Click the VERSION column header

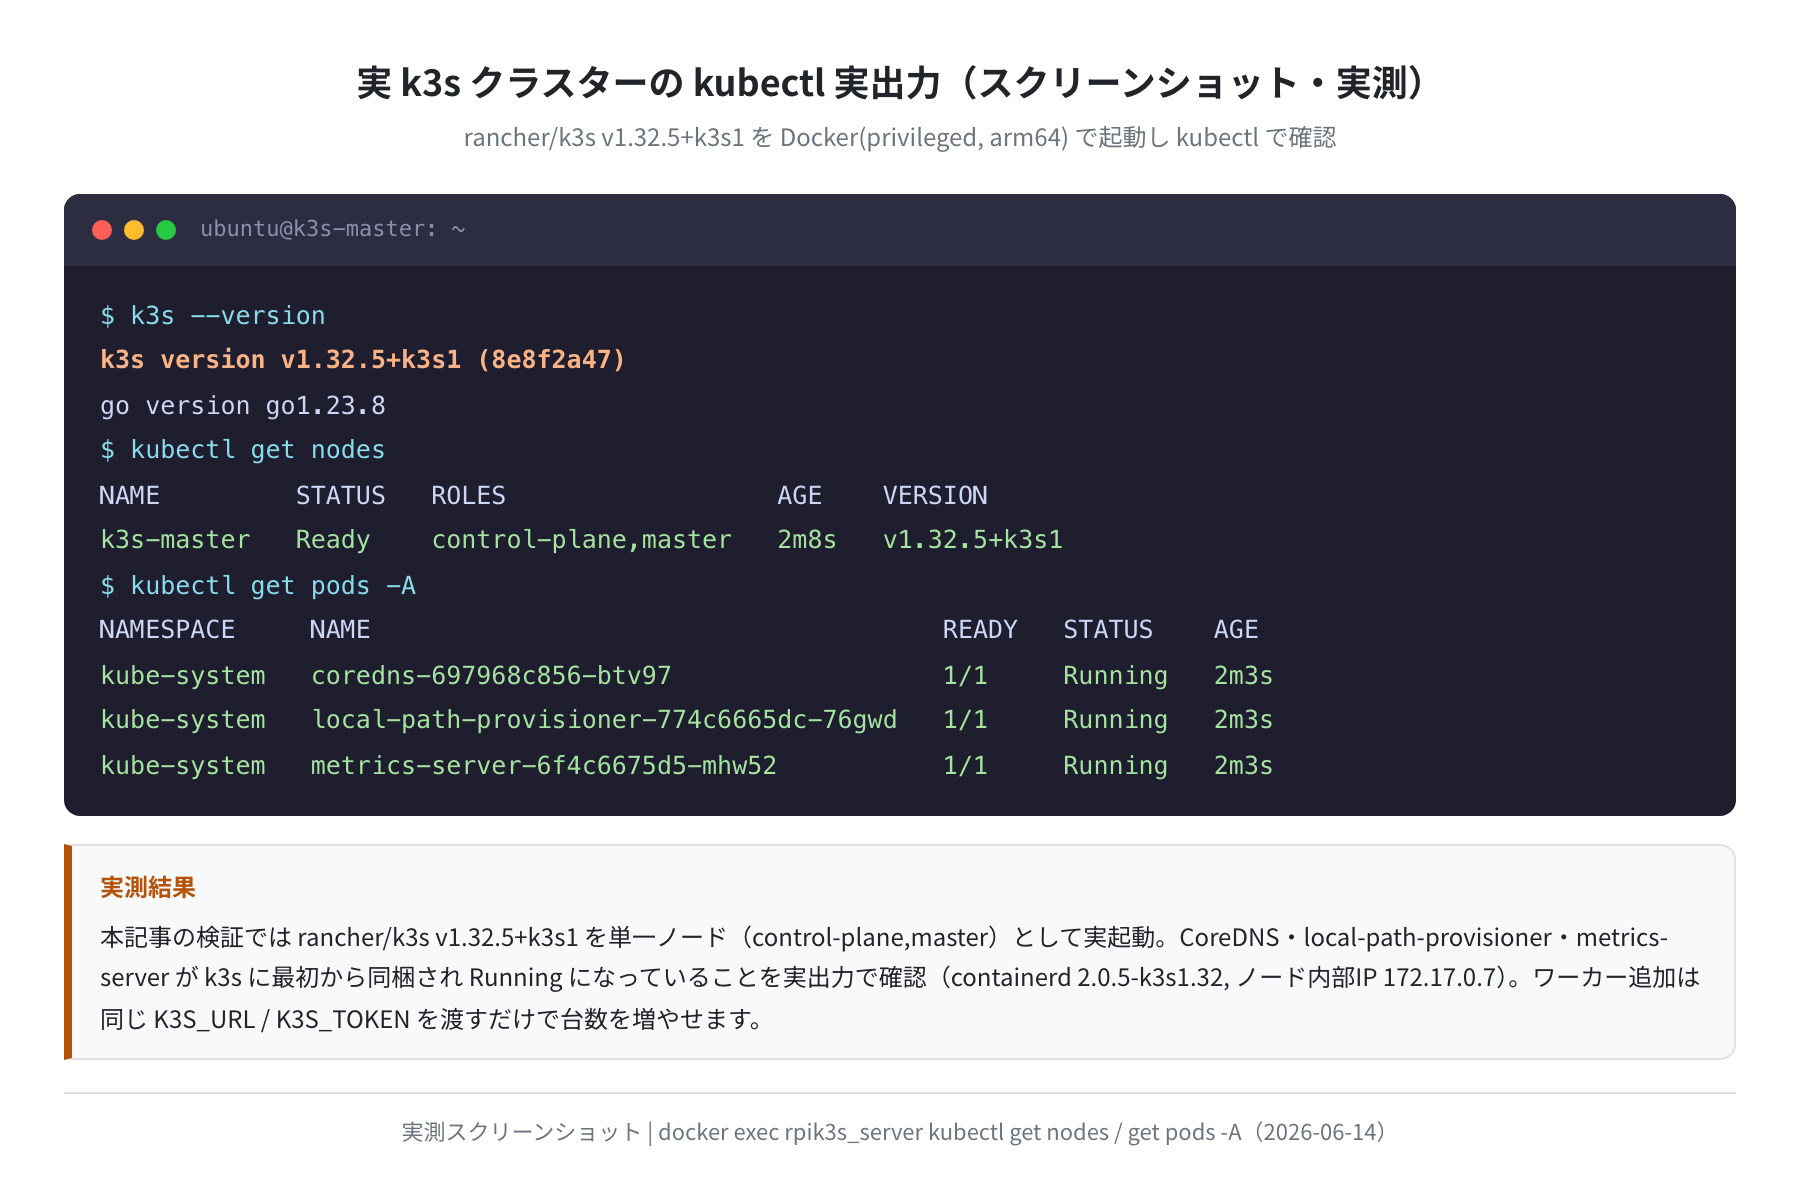(x=935, y=496)
